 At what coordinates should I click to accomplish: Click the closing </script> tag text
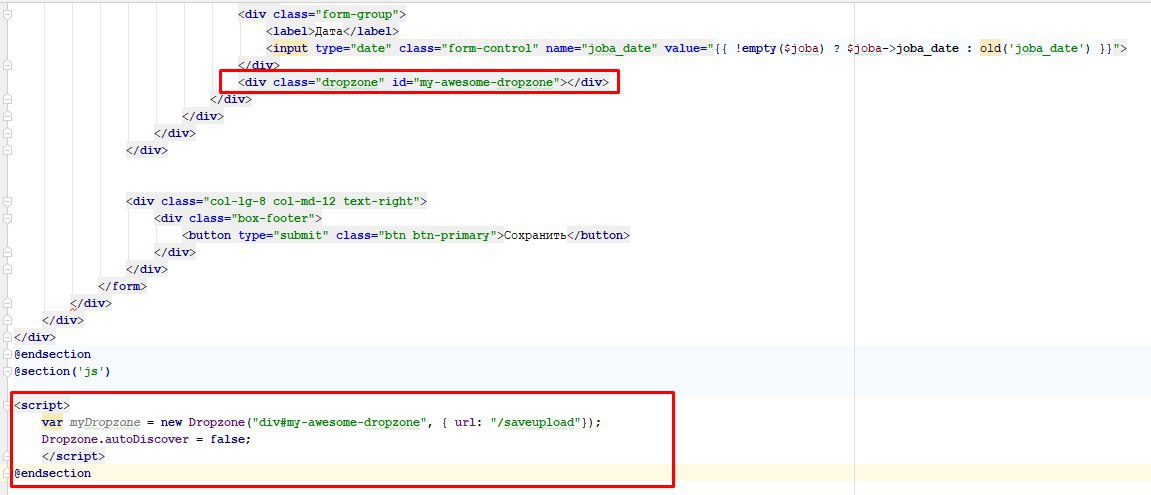click(73, 456)
